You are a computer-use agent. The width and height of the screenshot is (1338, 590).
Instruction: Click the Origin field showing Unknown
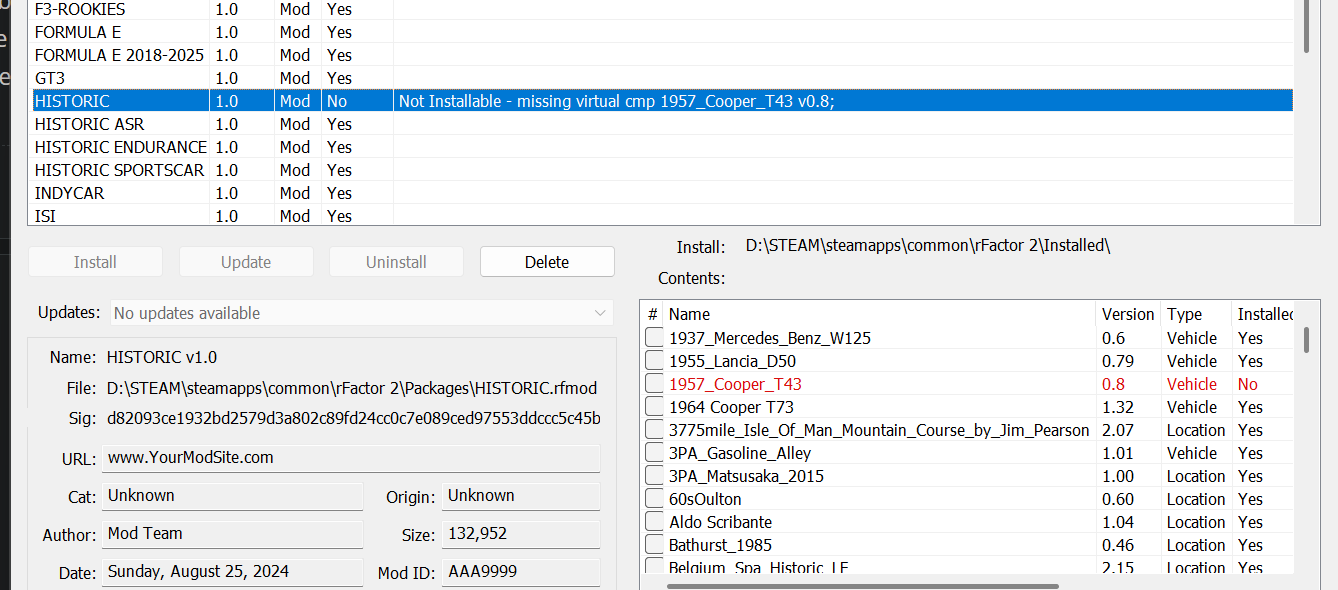coord(521,496)
